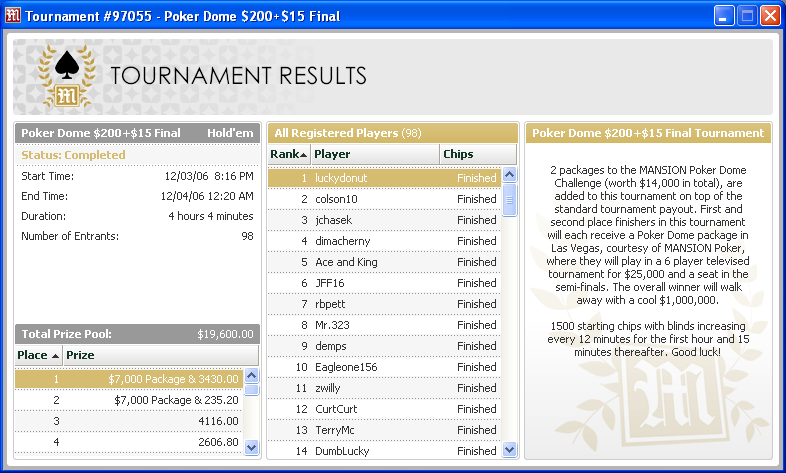Select player colson10 row
786x473 pixels.
coord(384,199)
